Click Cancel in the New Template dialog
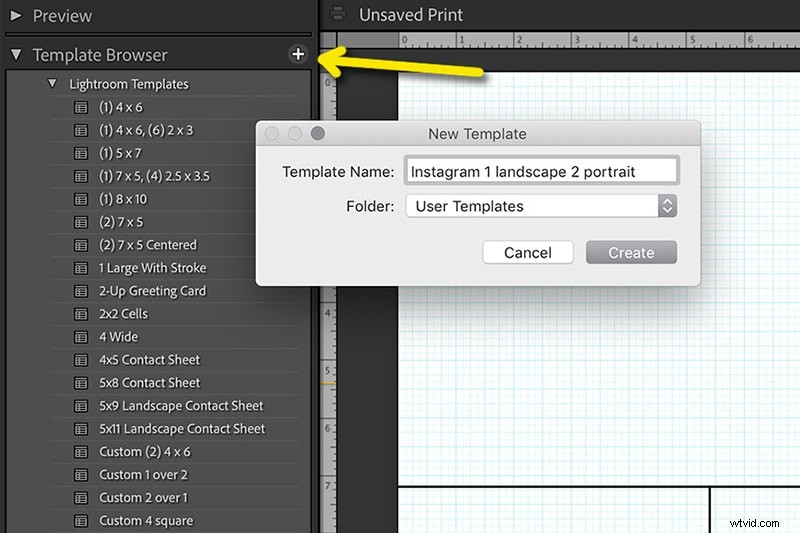800x533 pixels. pyautogui.click(x=528, y=252)
